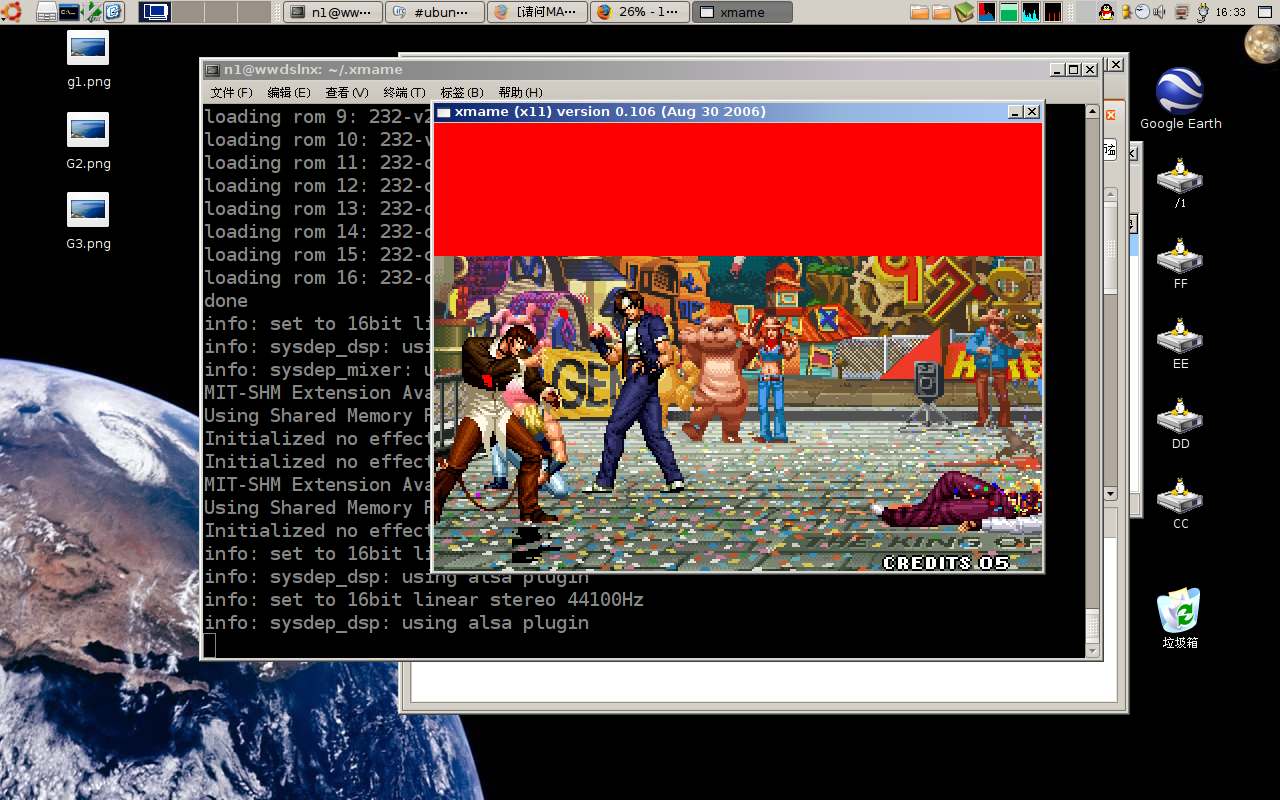Click the xmame (x11) version 0.106 title bar

click(738, 112)
